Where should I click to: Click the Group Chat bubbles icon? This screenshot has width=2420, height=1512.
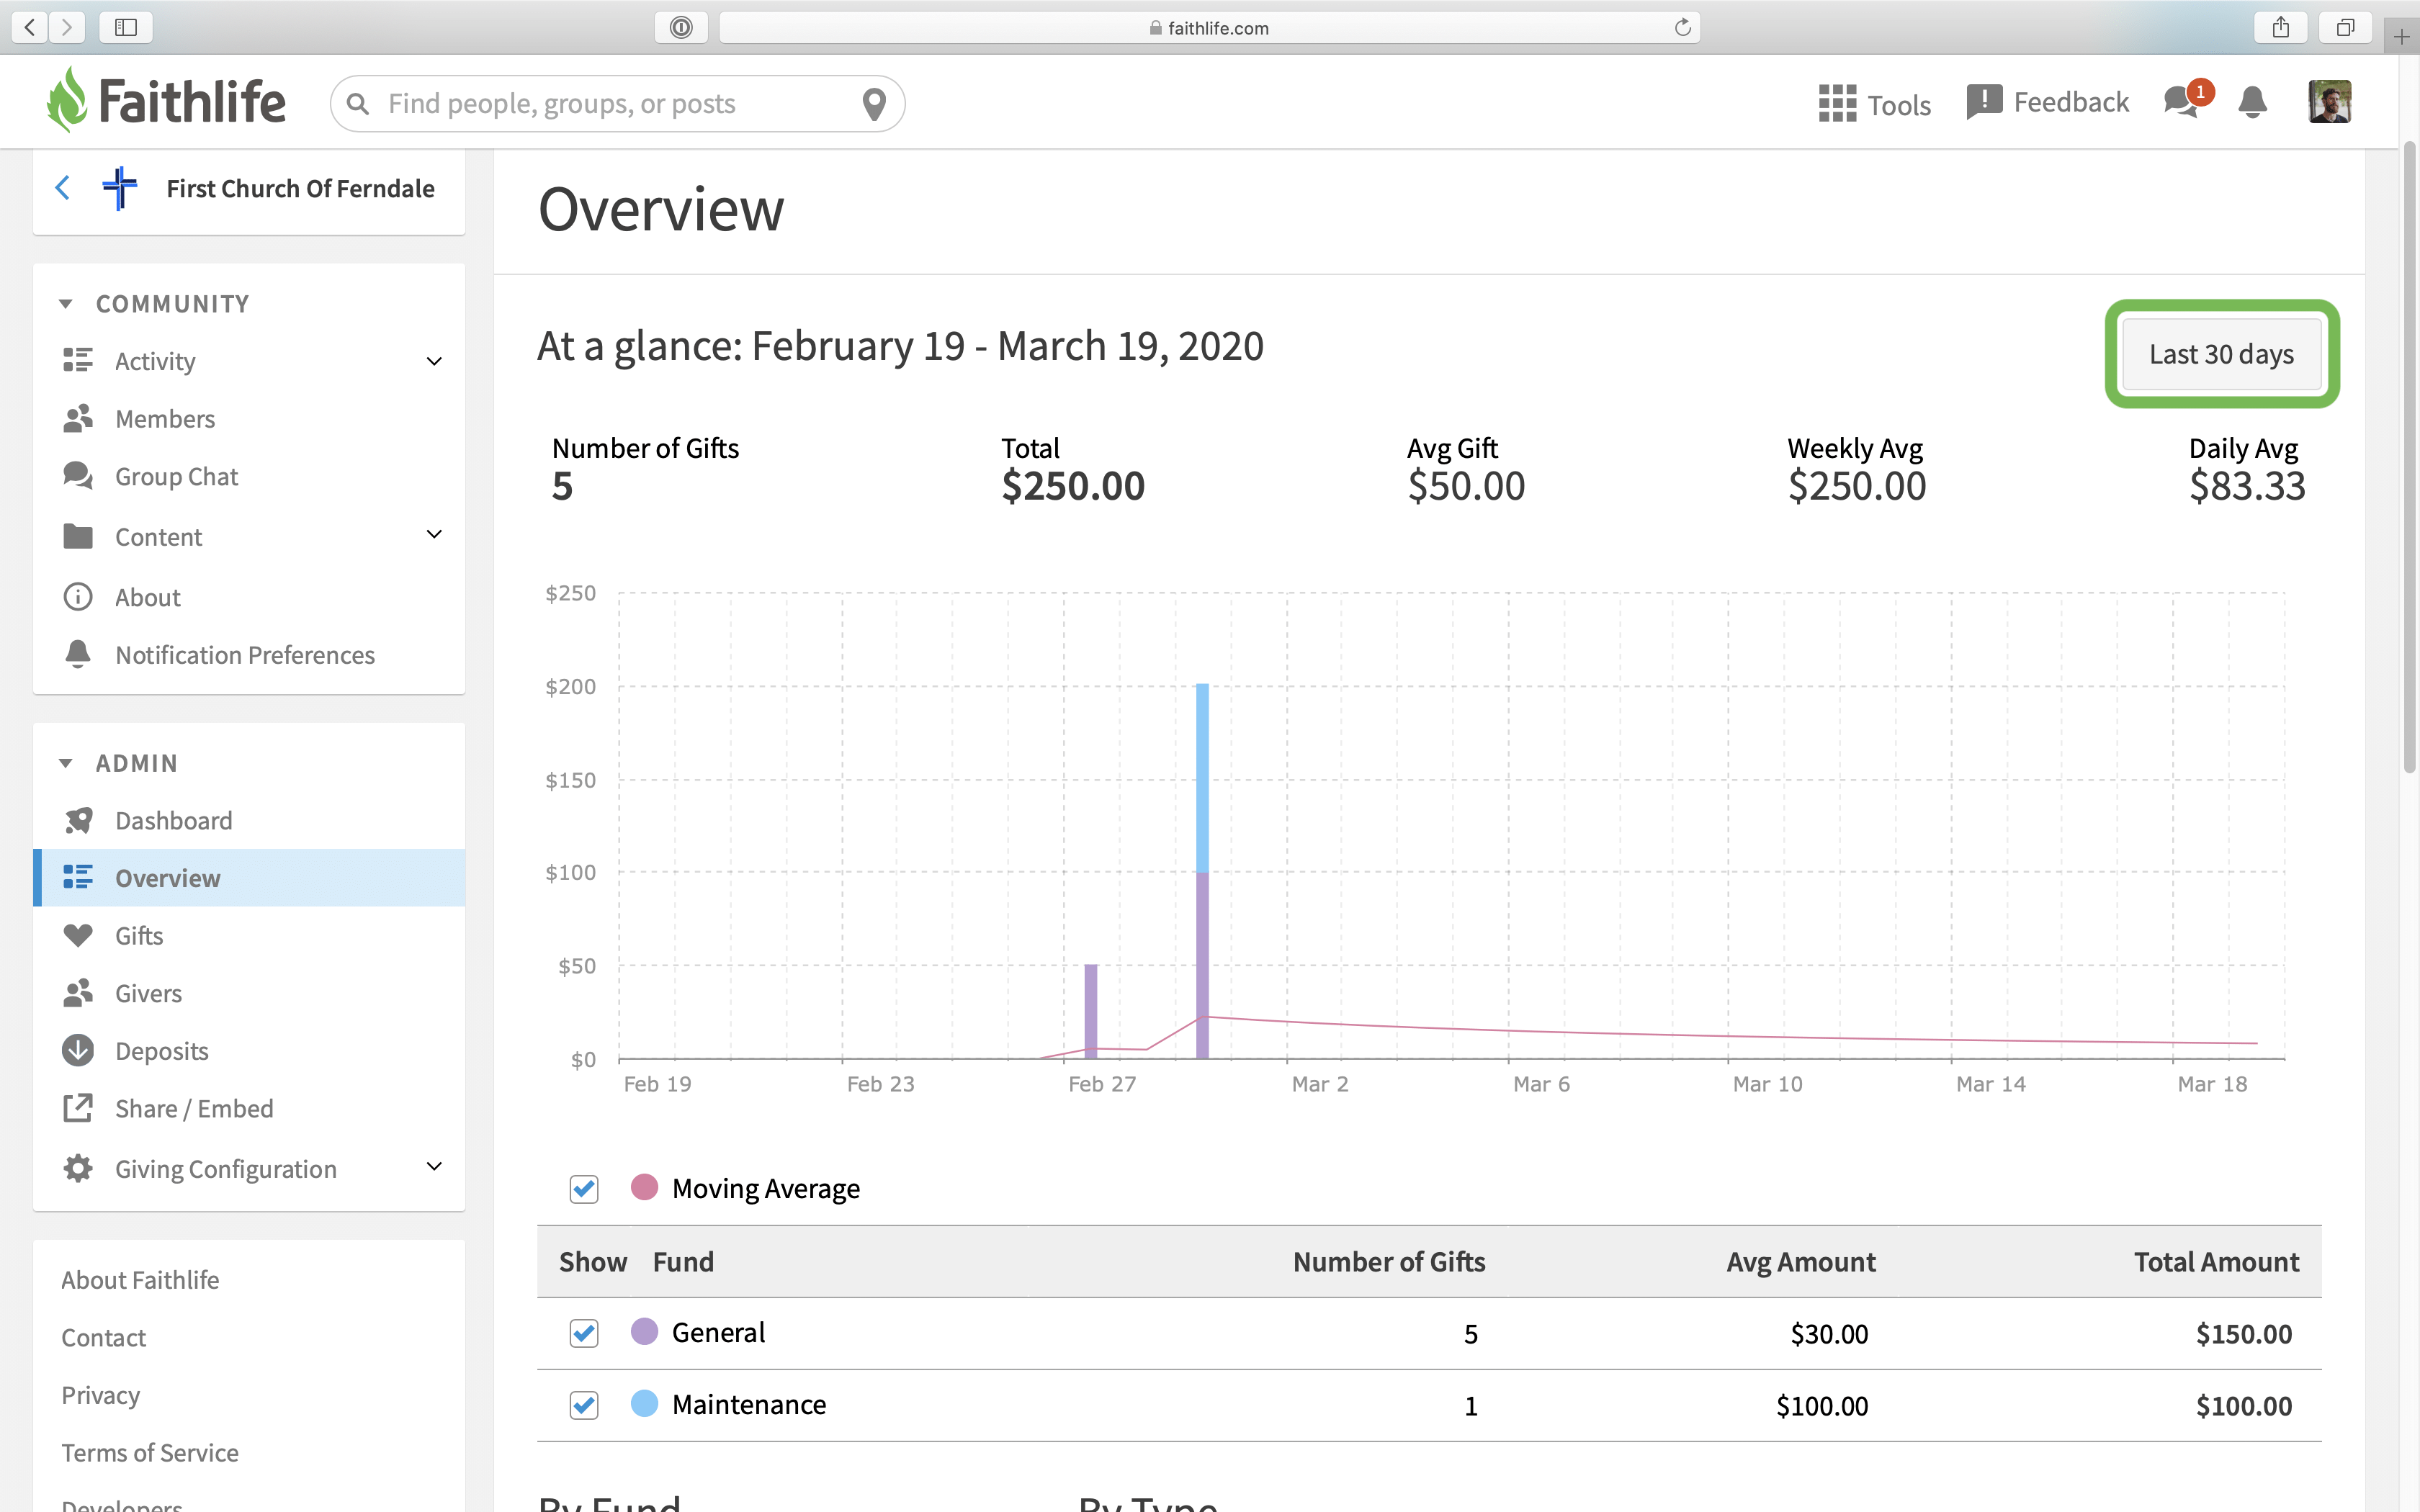pyautogui.click(x=78, y=476)
